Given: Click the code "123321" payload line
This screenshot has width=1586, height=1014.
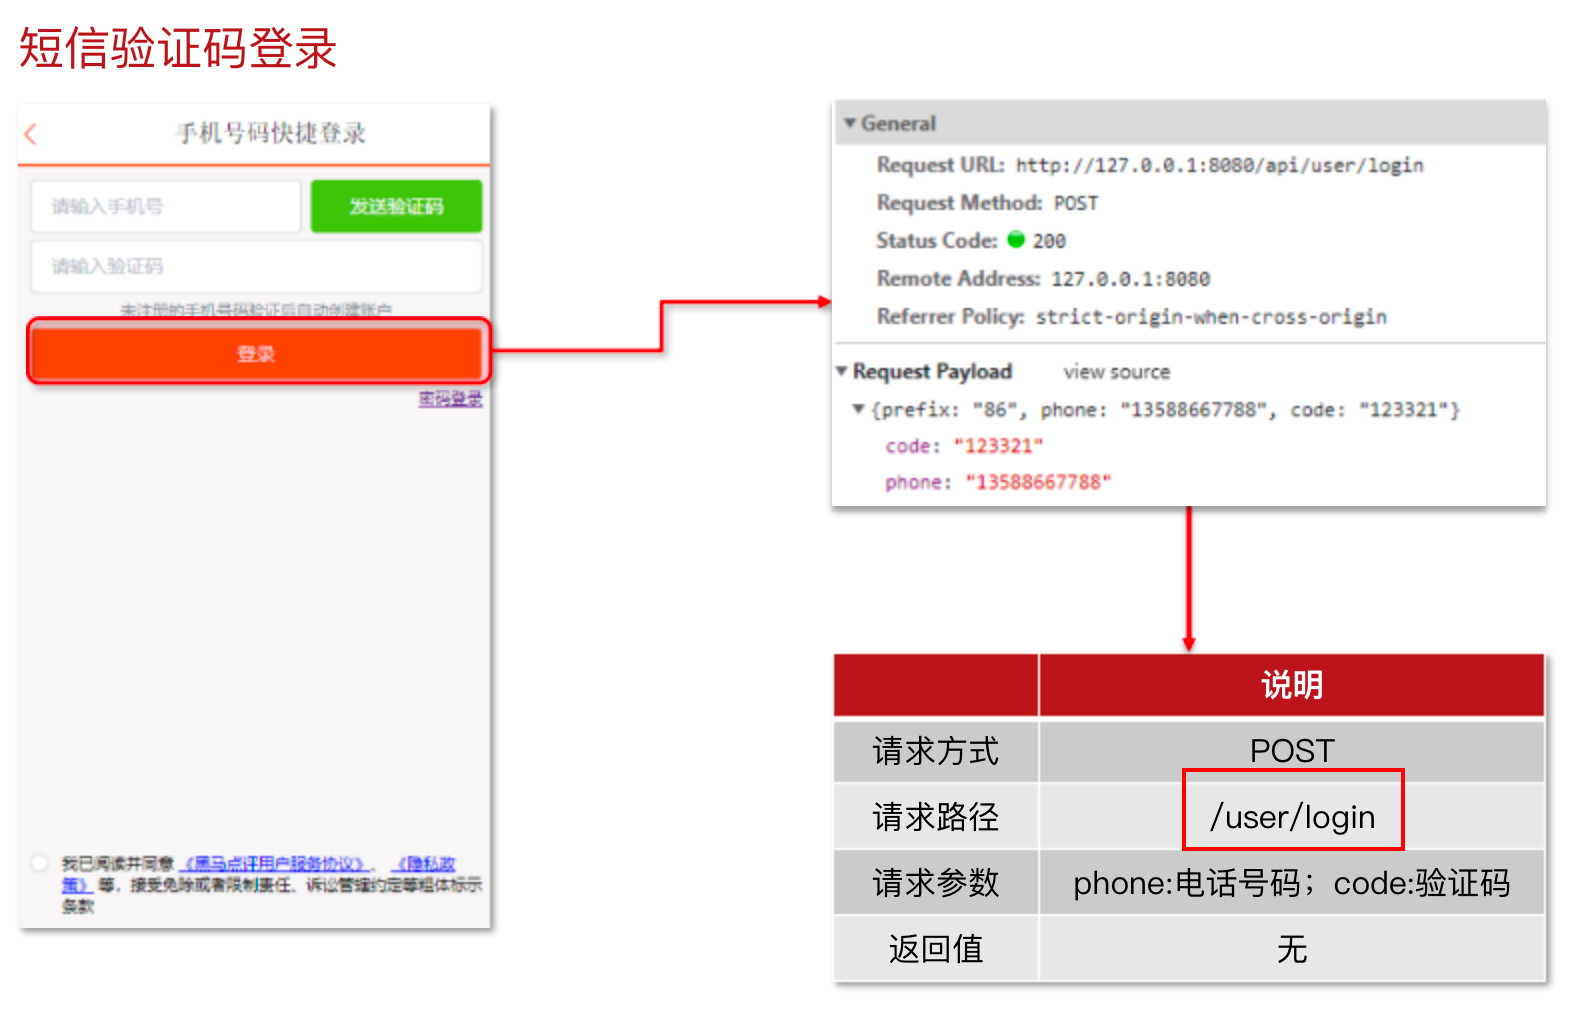Looking at the screenshot, I should coord(964,446).
